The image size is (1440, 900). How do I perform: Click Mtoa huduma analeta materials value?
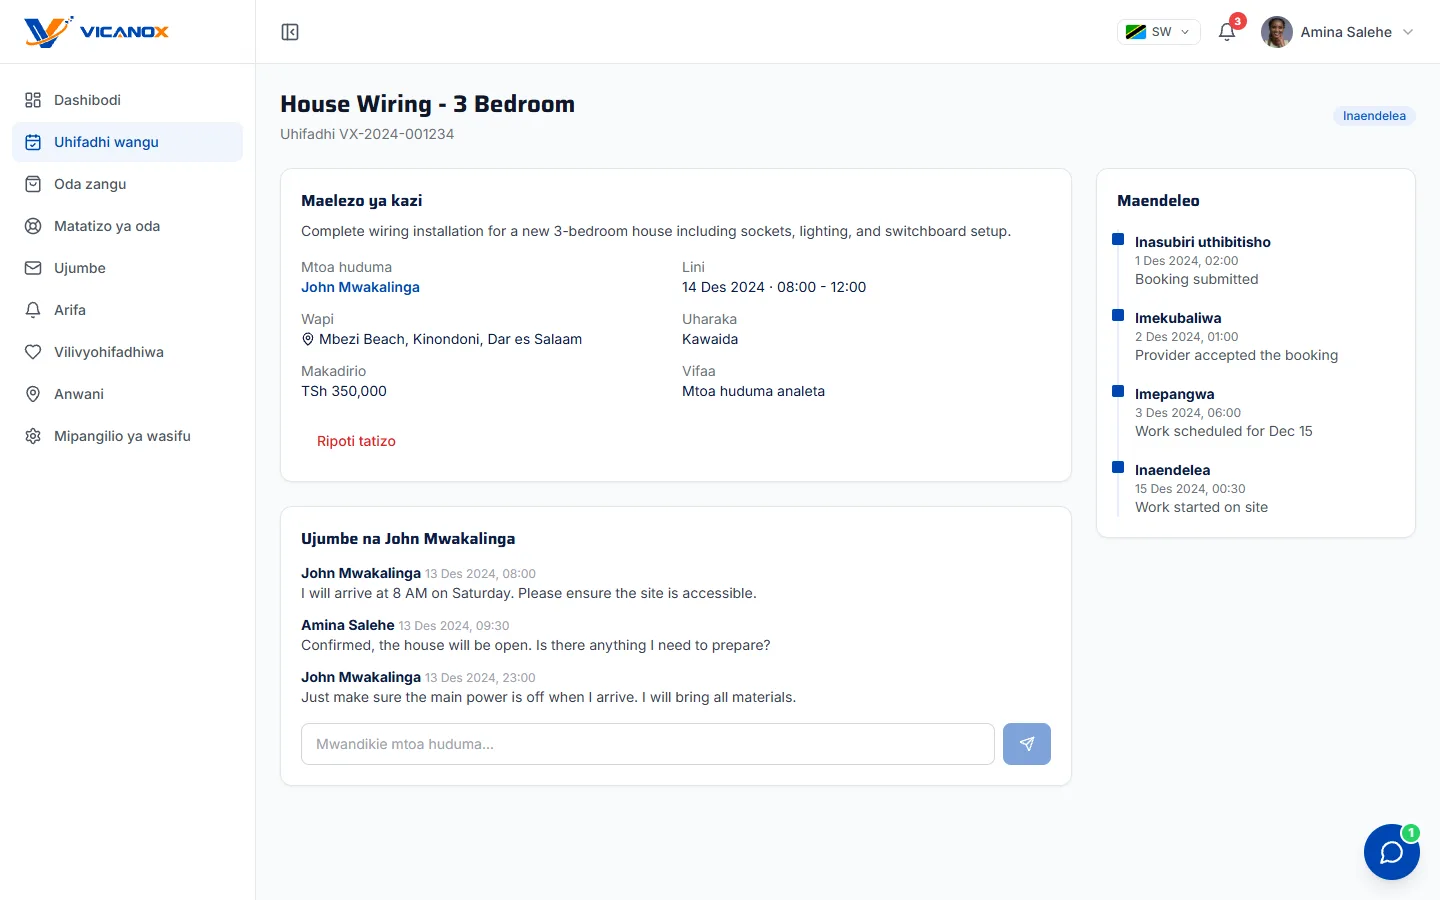point(754,391)
